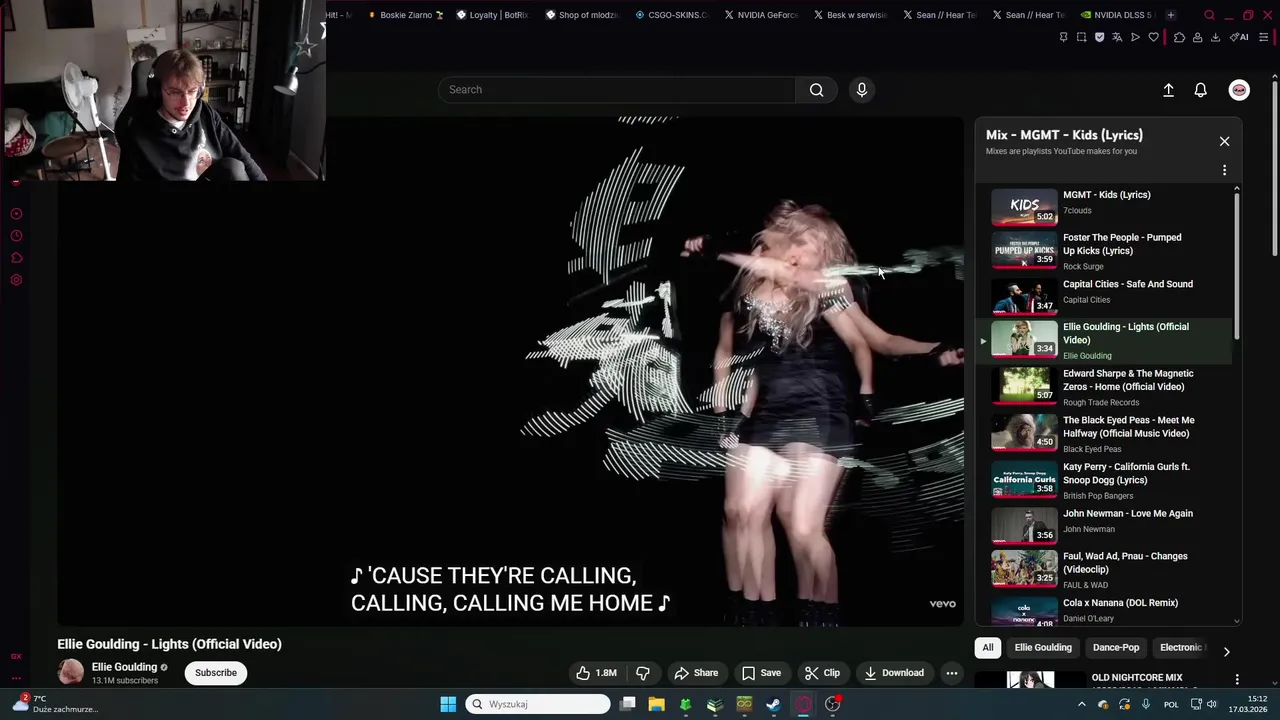
Task: Open the player play-arrow toolbar icon
Action: point(1135,38)
